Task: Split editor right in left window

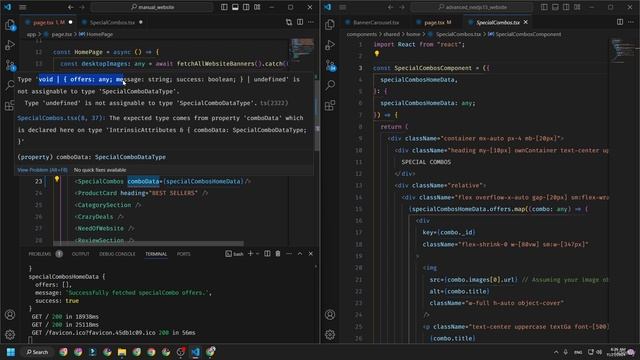Action: point(300,22)
